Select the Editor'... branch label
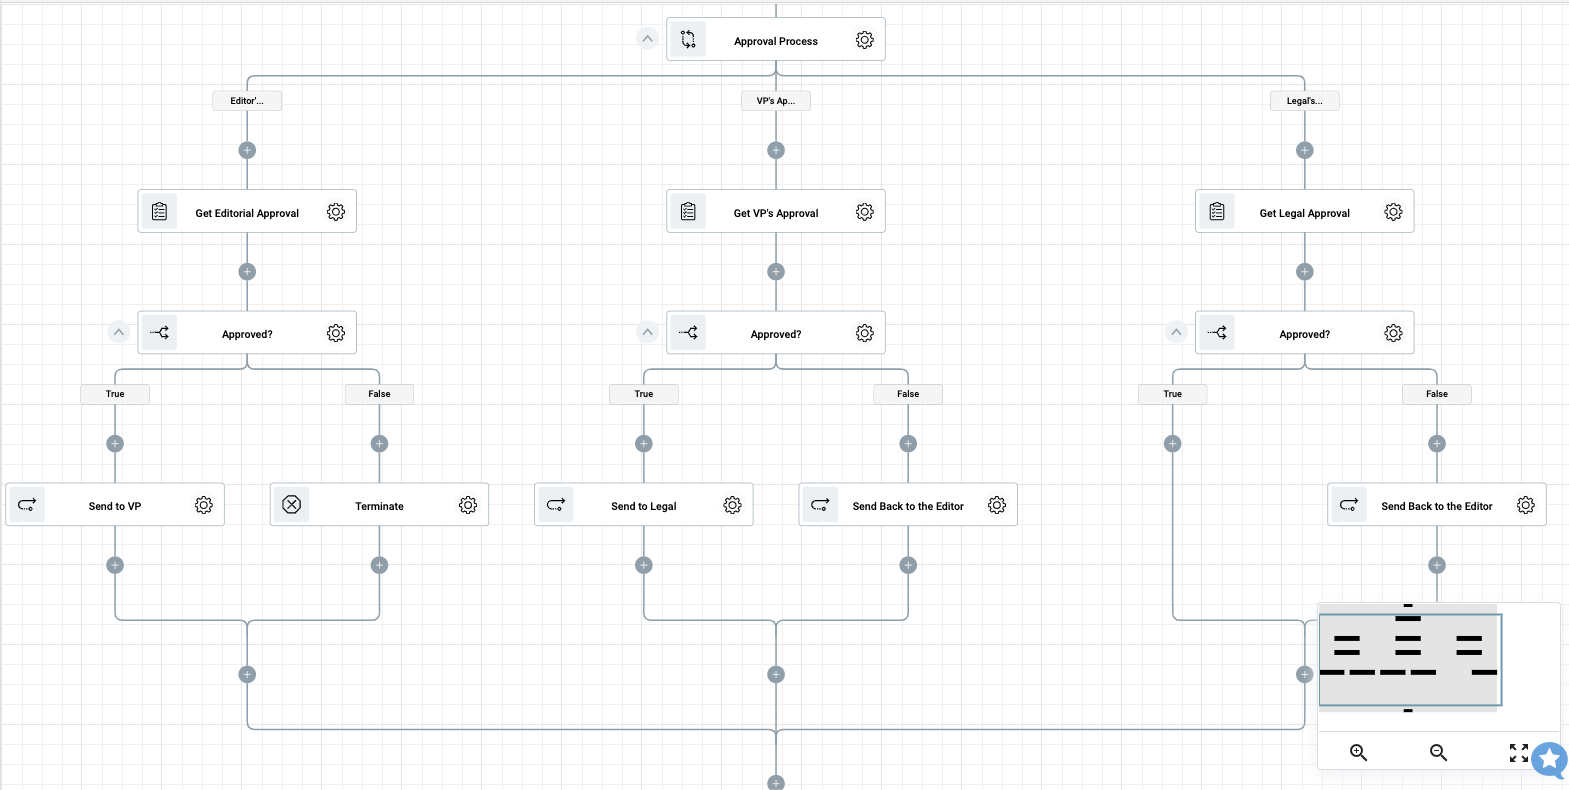The image size is (1569, 790). pyautogui.click(x=247, y=101)
